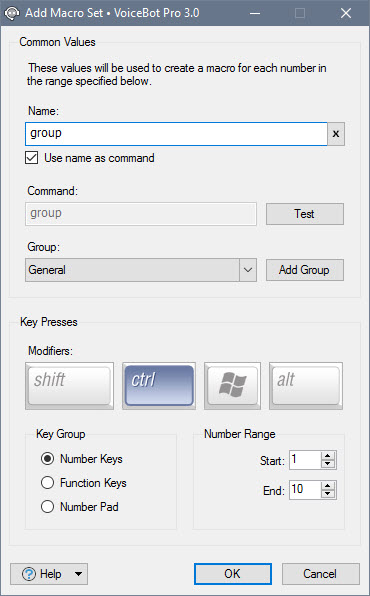
Task: Increase the End number value
Action: point(327,485)
